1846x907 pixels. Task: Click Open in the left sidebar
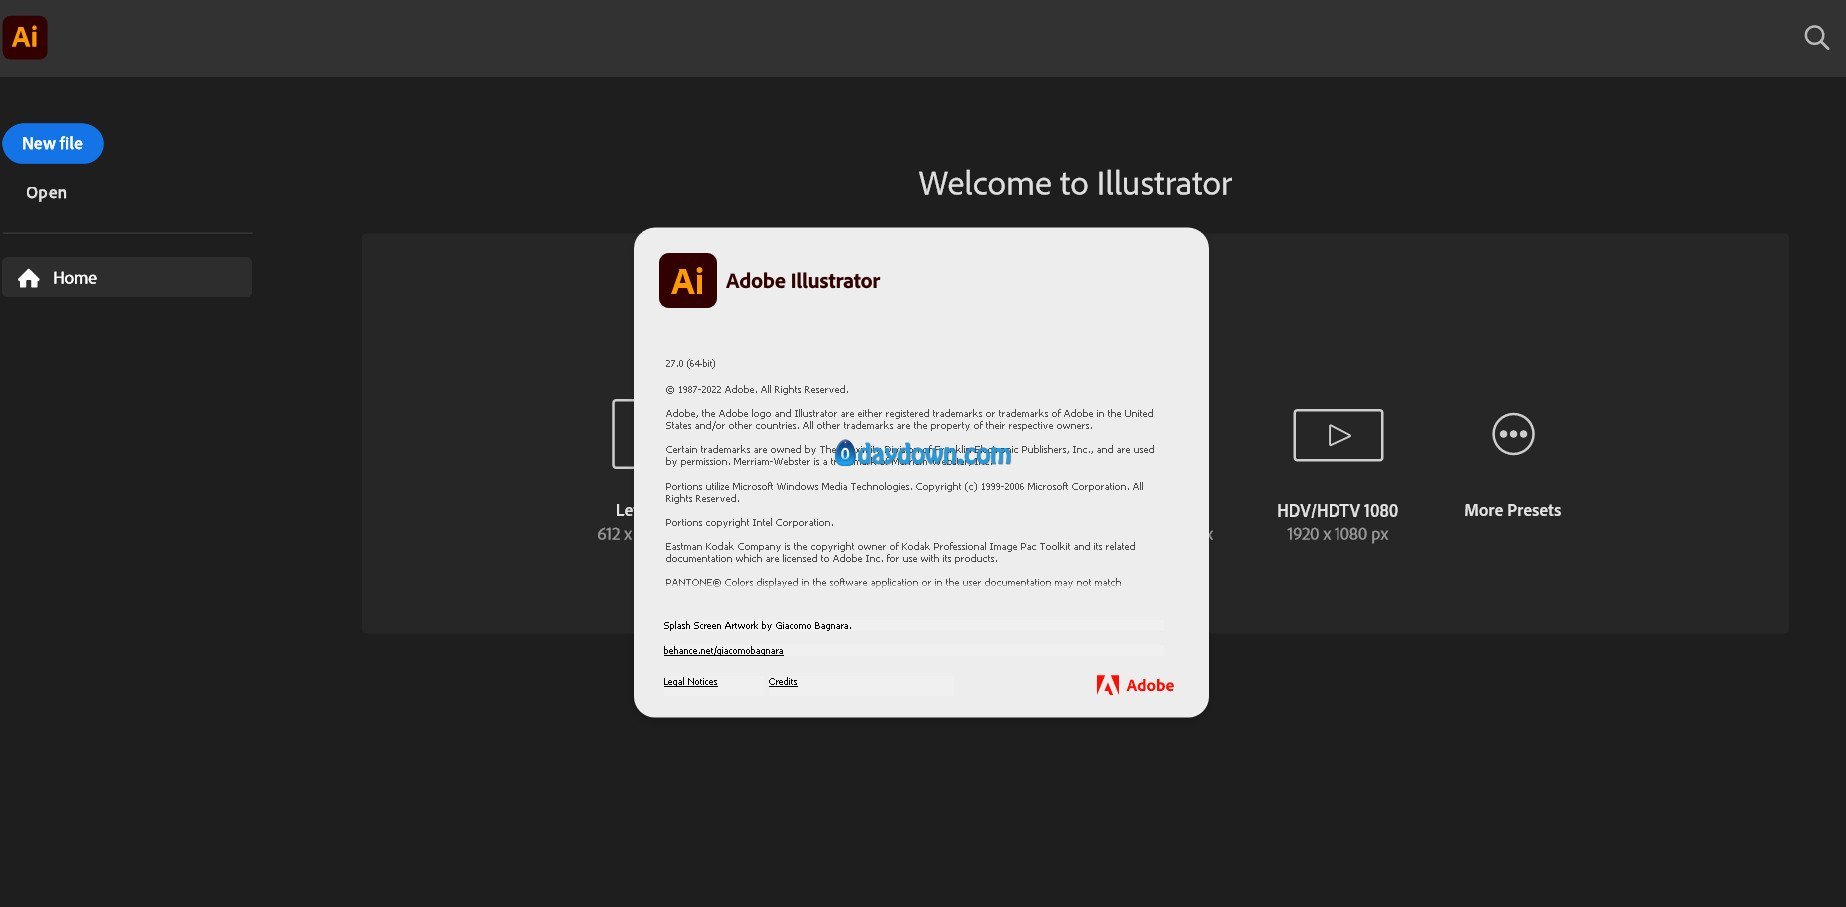coord(46,193)
